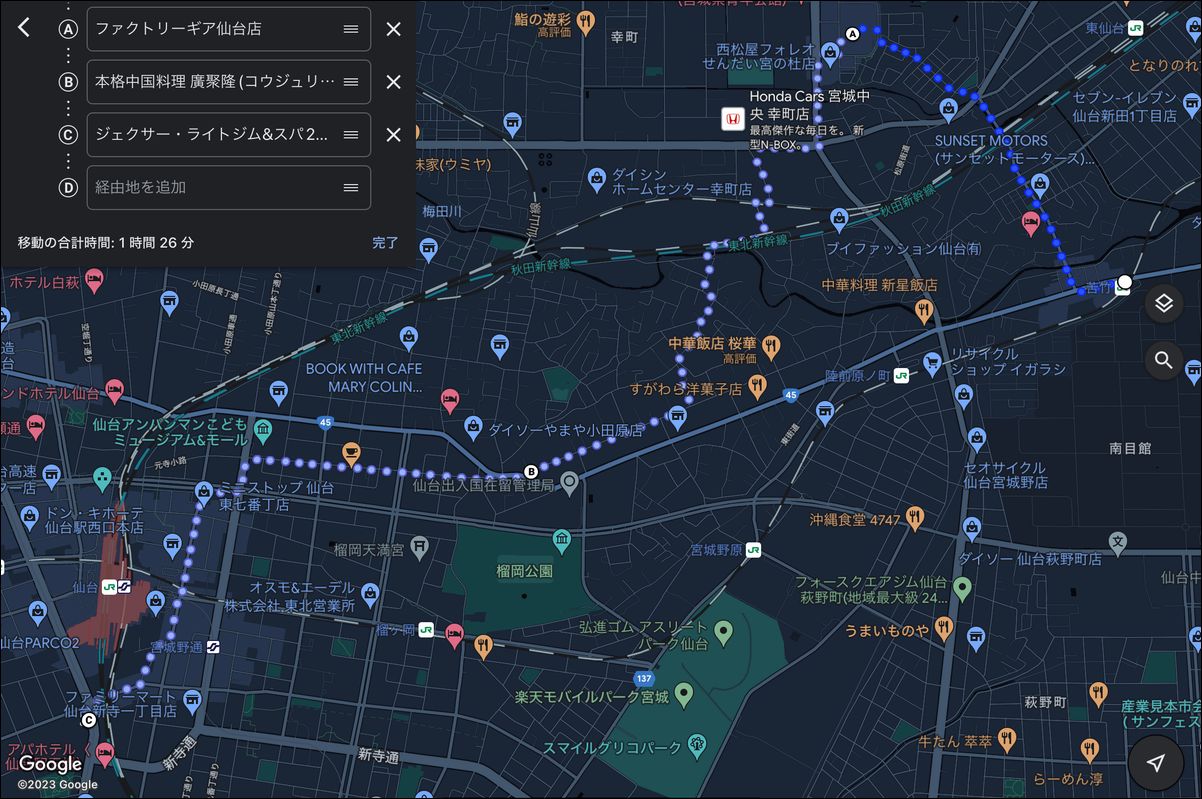Tap the セオサイクル 仙台宮城野店 shopping pin

(x=975, y=437)
